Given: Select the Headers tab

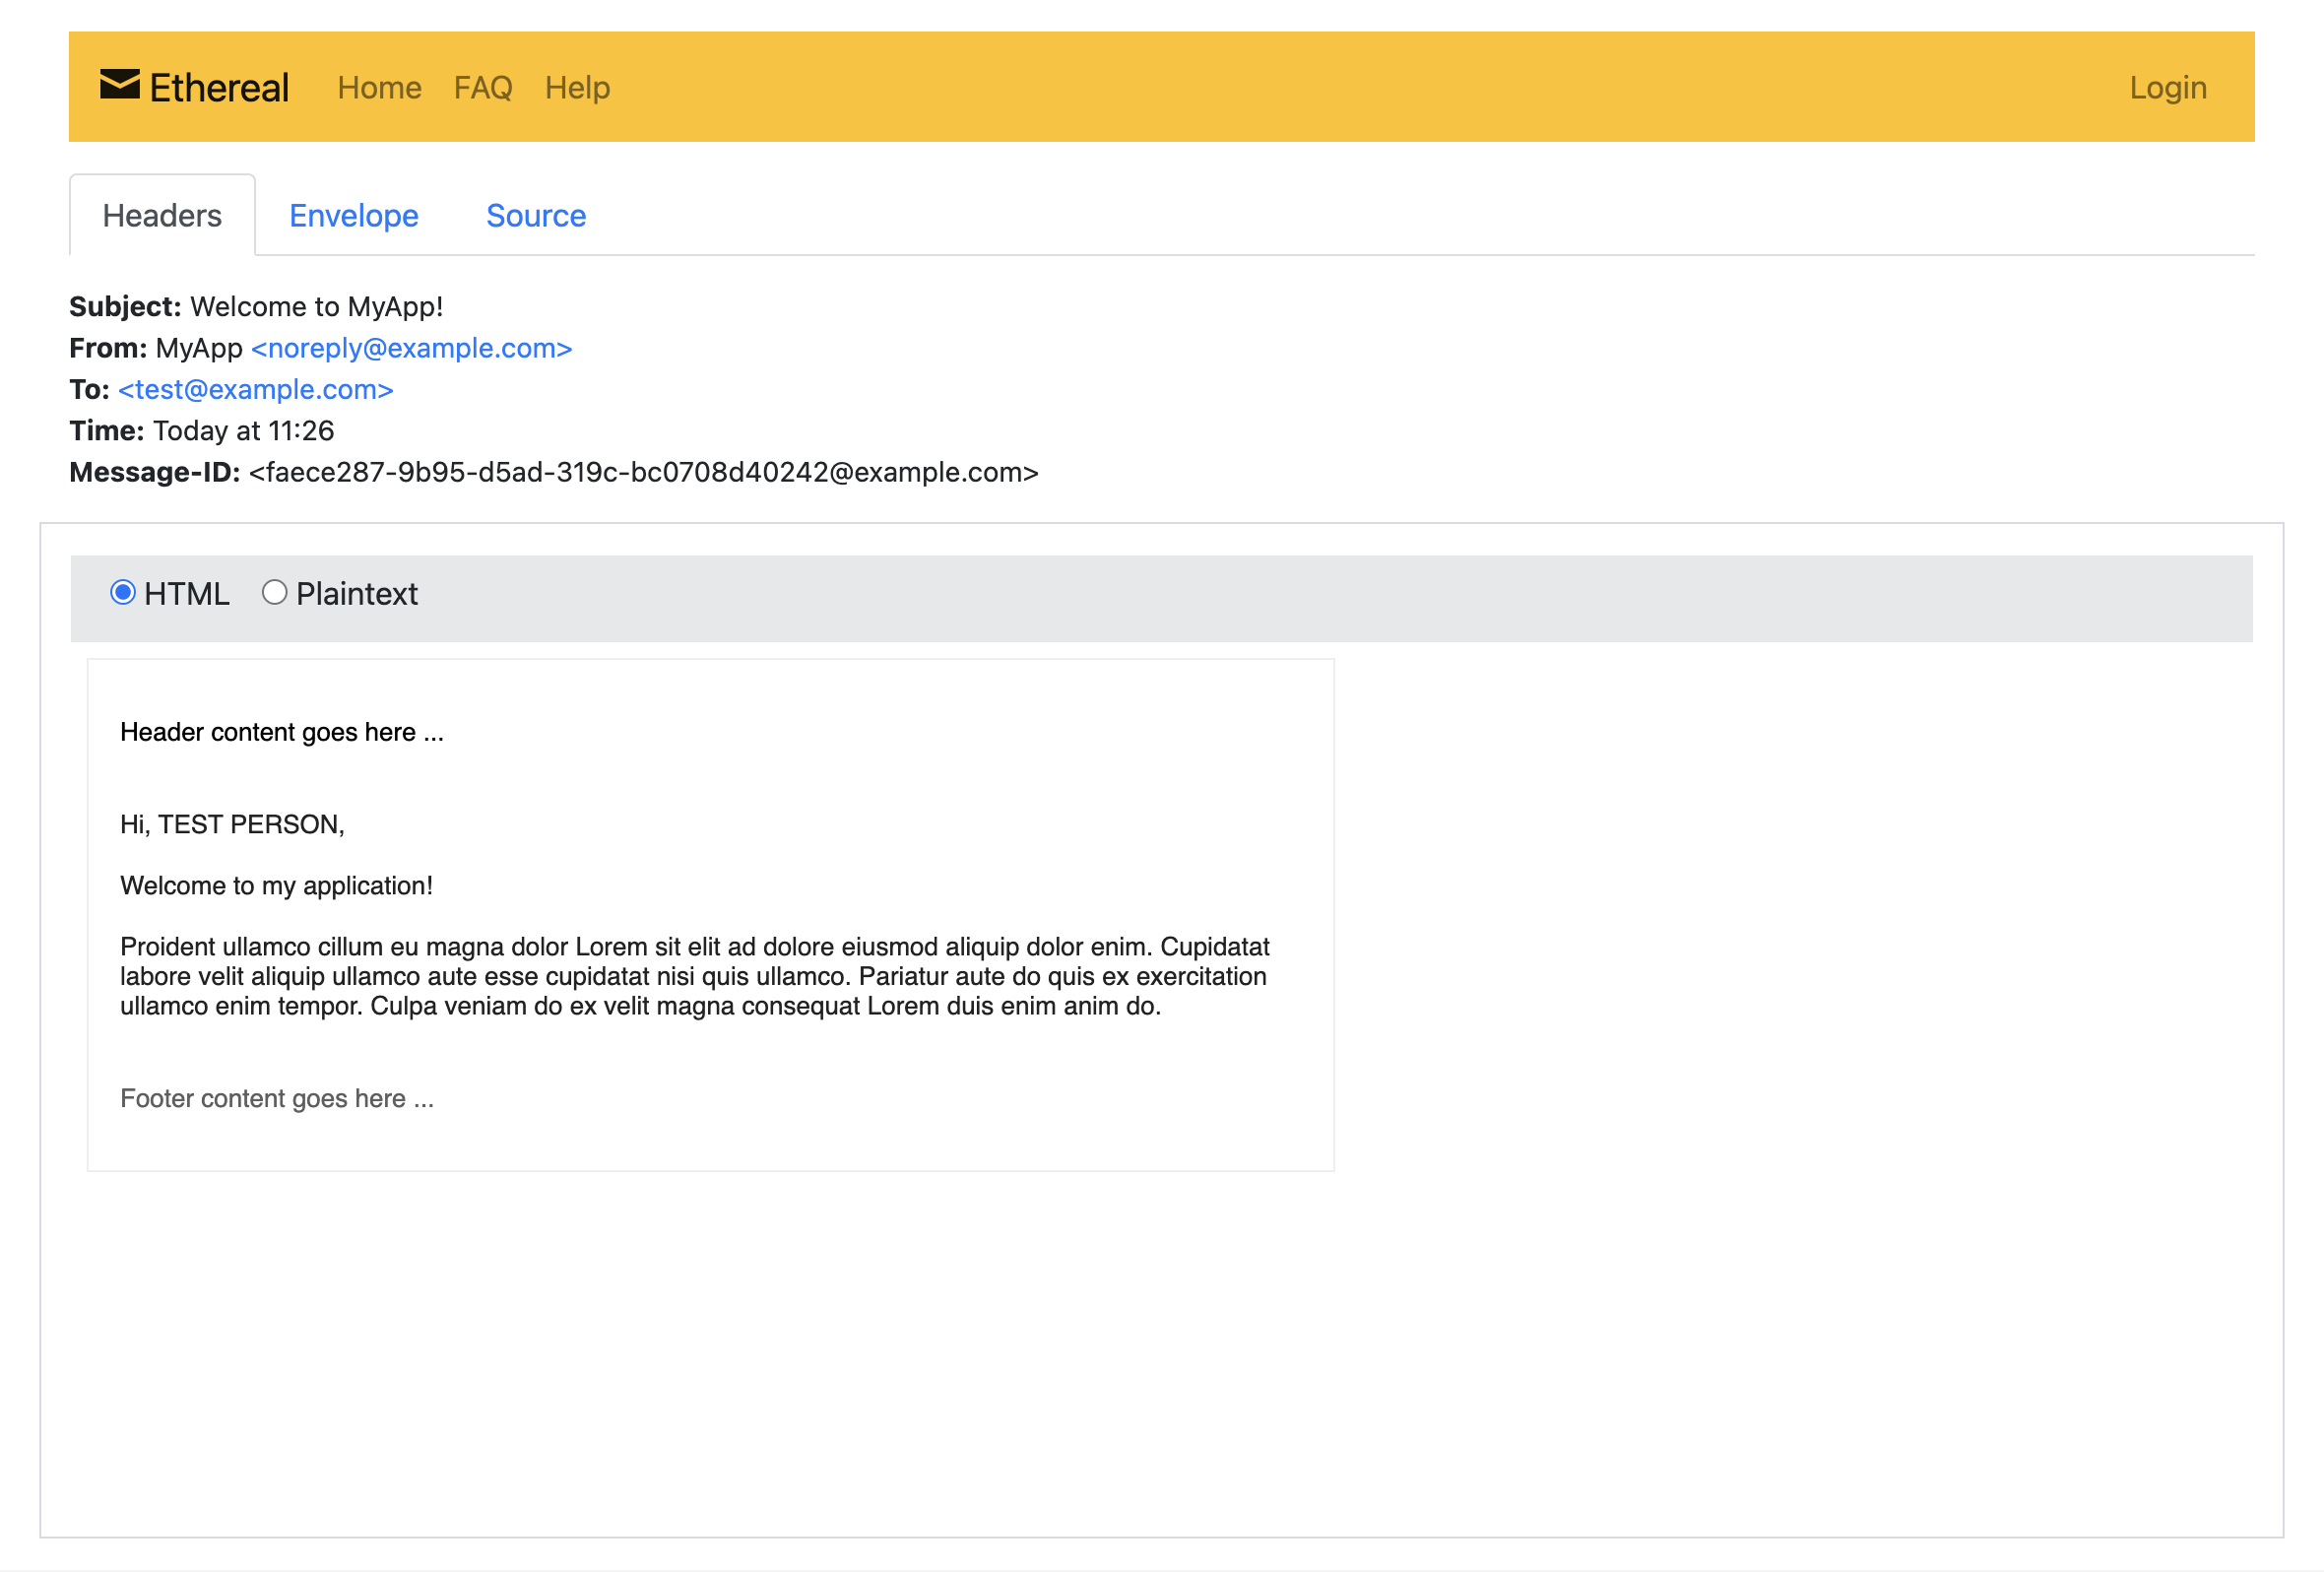Looking at the screenshot, I should pyautogui.click(x=160, y=214).
